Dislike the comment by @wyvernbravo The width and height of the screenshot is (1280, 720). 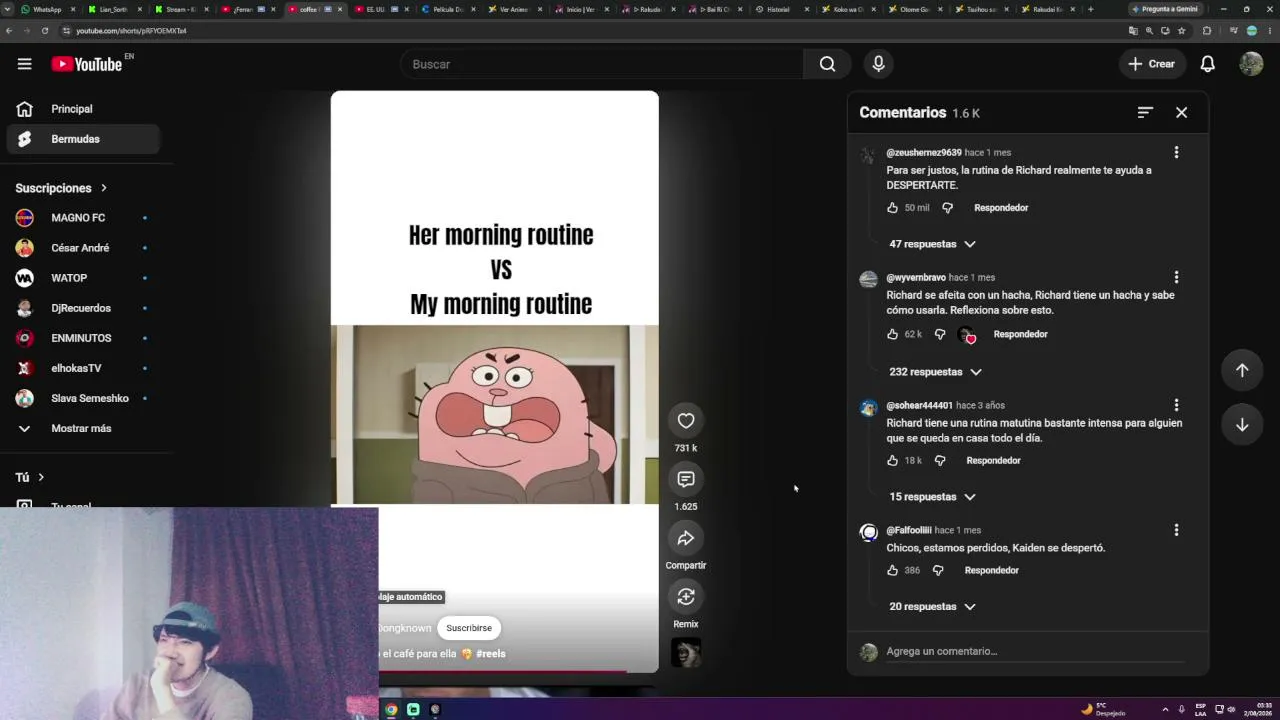tap(939, 334)
